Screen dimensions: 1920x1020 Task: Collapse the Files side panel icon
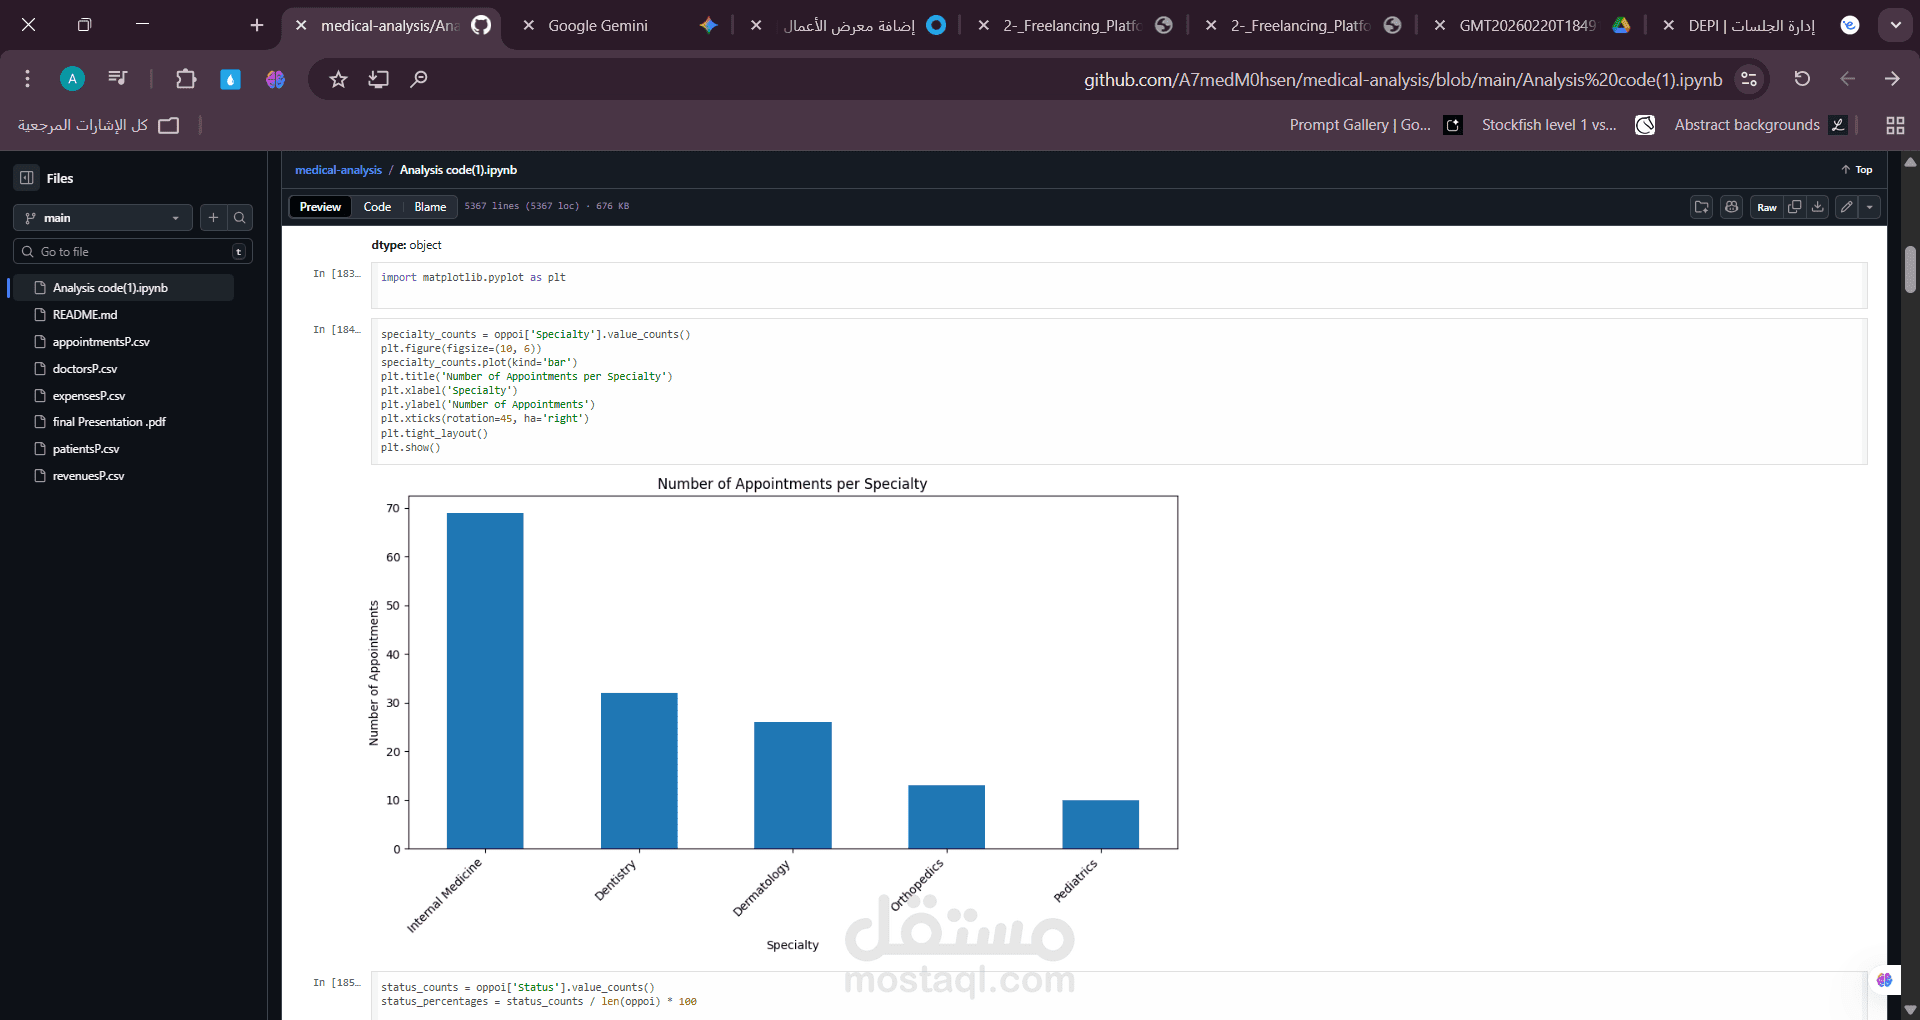click(27, 178)
